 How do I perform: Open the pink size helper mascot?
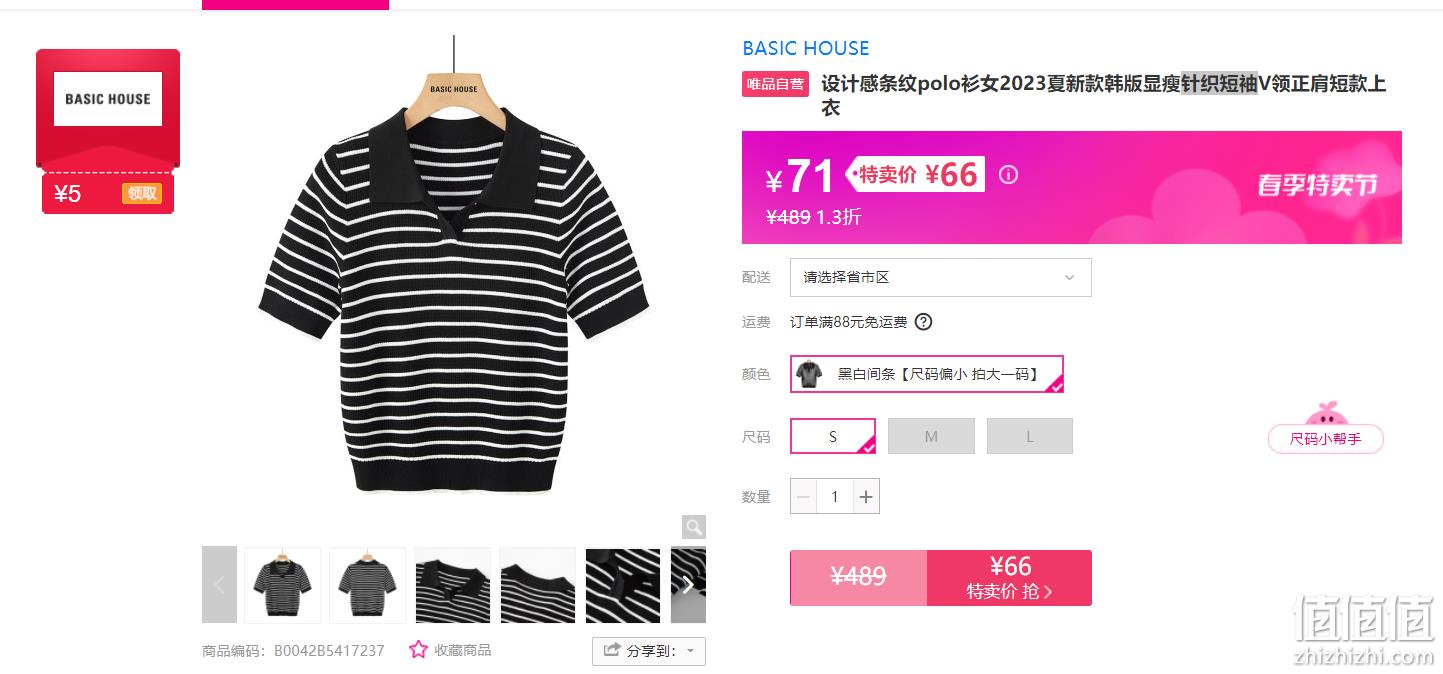(x=1326, y=428)
